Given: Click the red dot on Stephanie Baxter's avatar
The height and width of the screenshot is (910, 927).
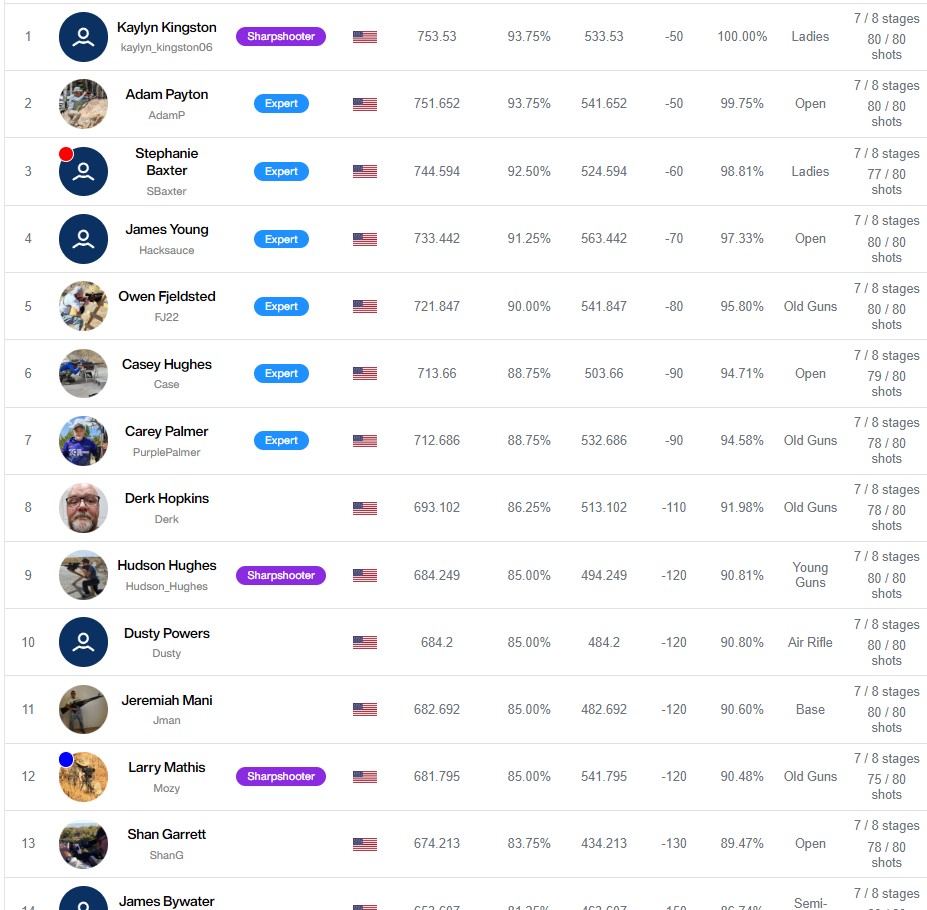Looking at the screenshot, I should [66, 154].
